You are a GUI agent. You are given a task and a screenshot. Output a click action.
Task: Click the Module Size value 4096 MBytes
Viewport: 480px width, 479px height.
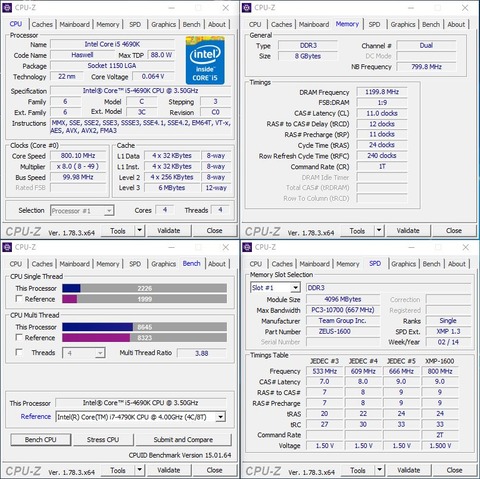(343, 299)
